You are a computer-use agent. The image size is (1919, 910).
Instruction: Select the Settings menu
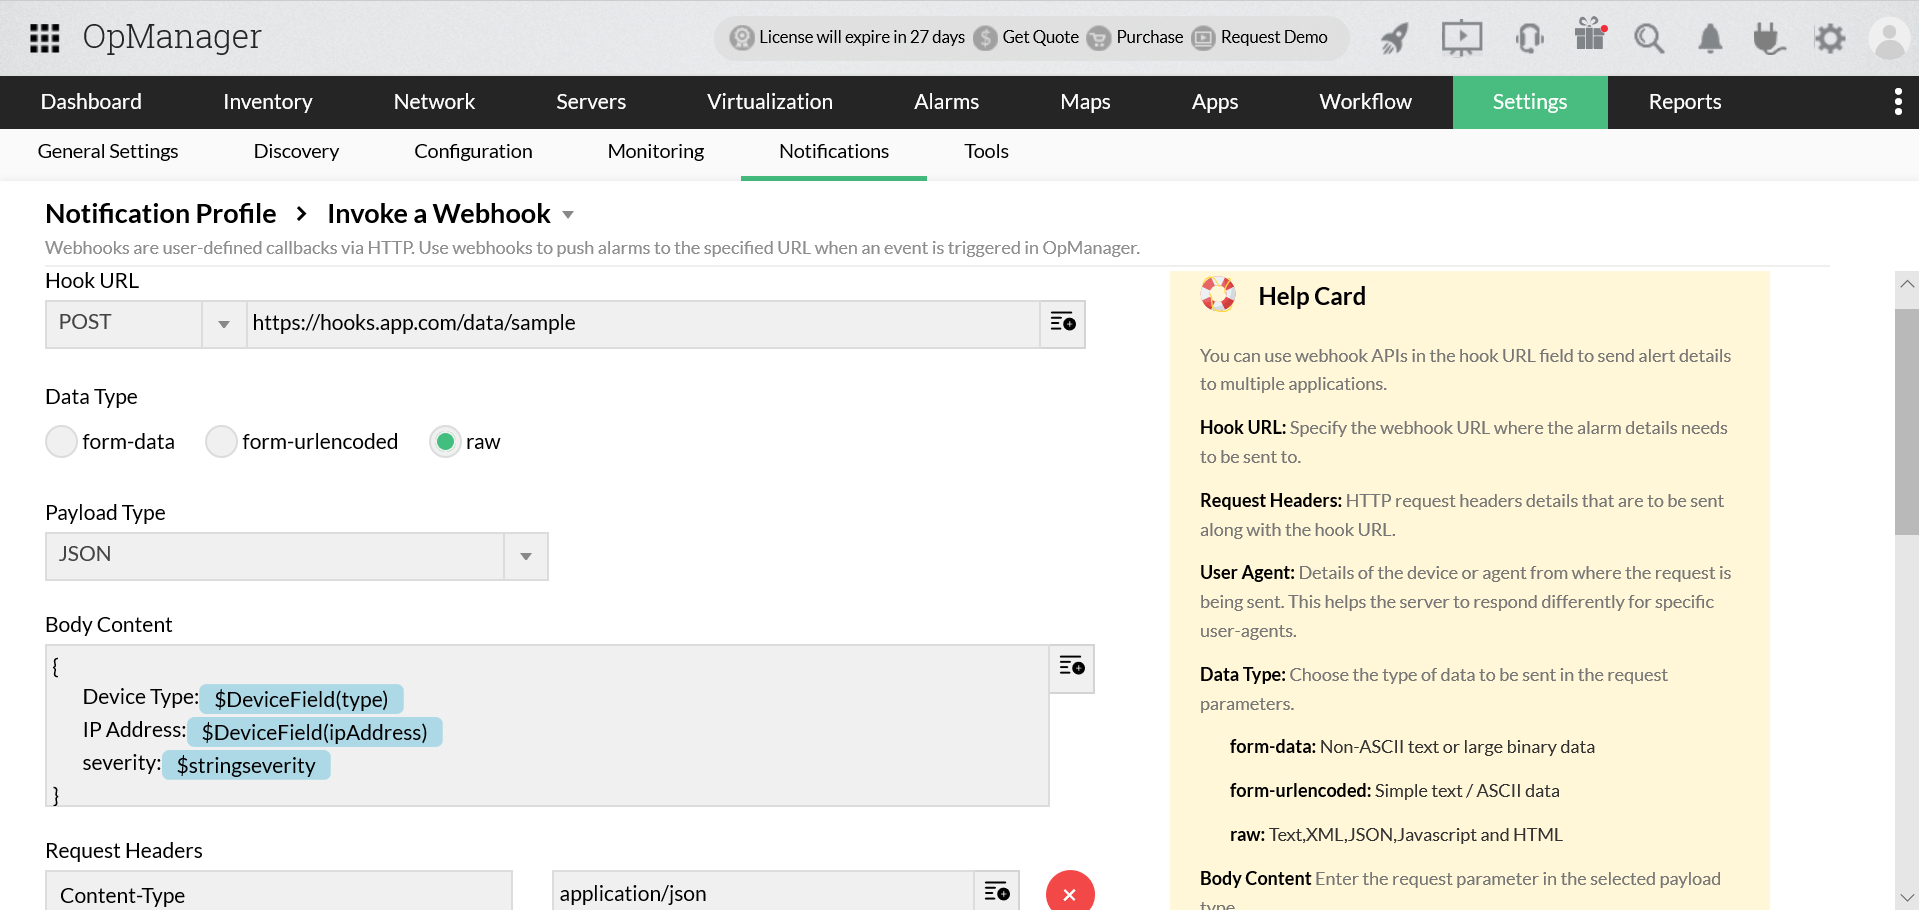tap(1530, 102)
